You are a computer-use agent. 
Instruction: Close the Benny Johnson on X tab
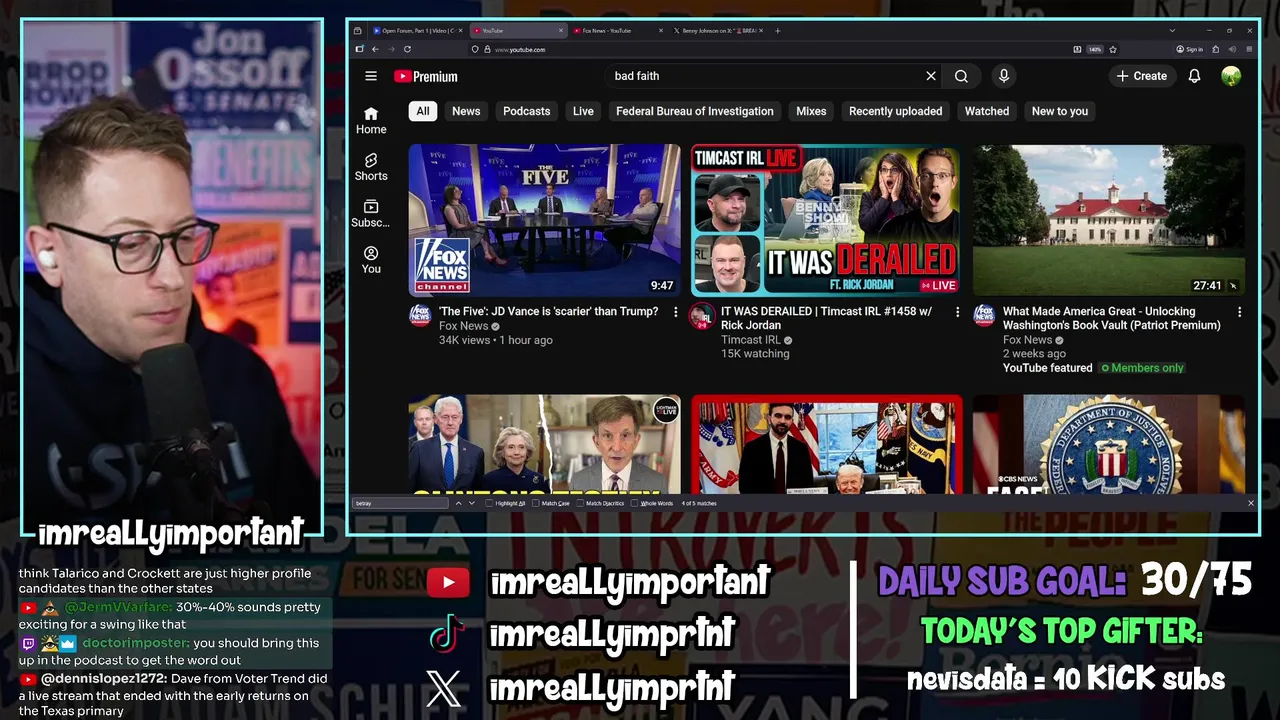pos(761,31)
